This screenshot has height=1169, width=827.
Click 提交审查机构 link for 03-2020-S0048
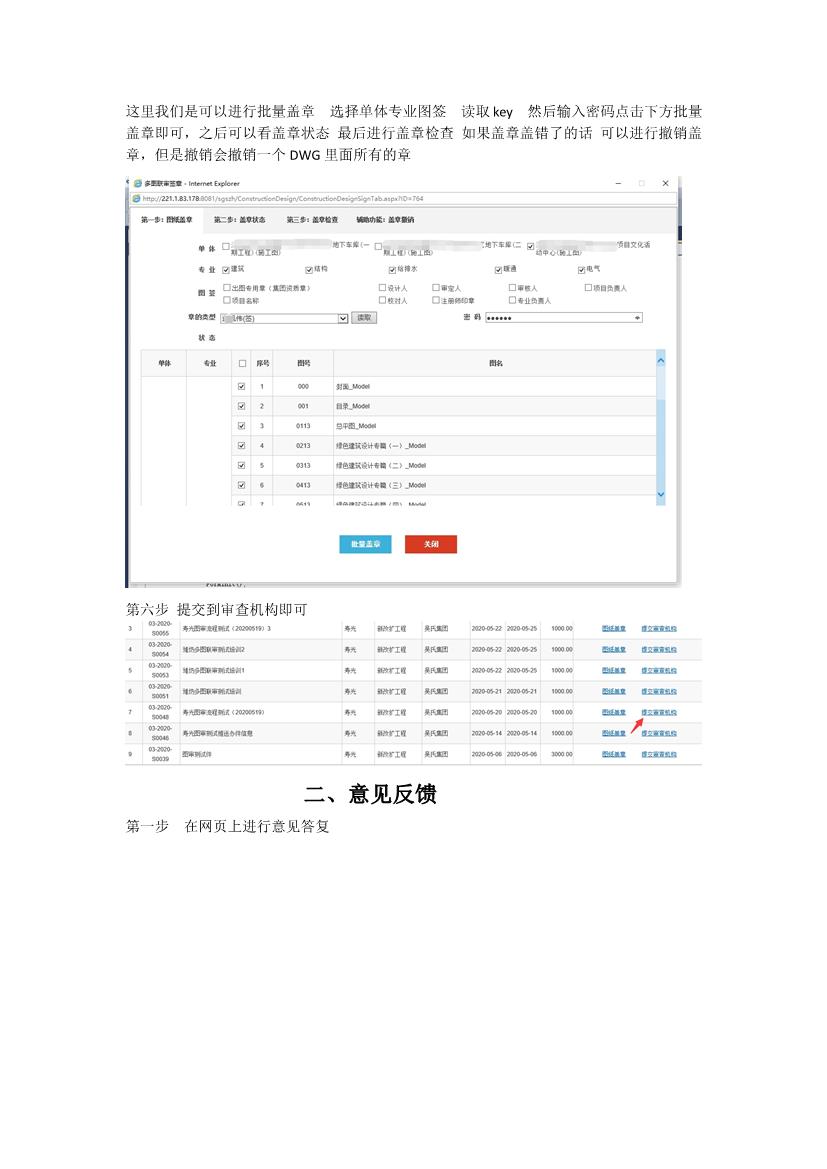point(659,712)
